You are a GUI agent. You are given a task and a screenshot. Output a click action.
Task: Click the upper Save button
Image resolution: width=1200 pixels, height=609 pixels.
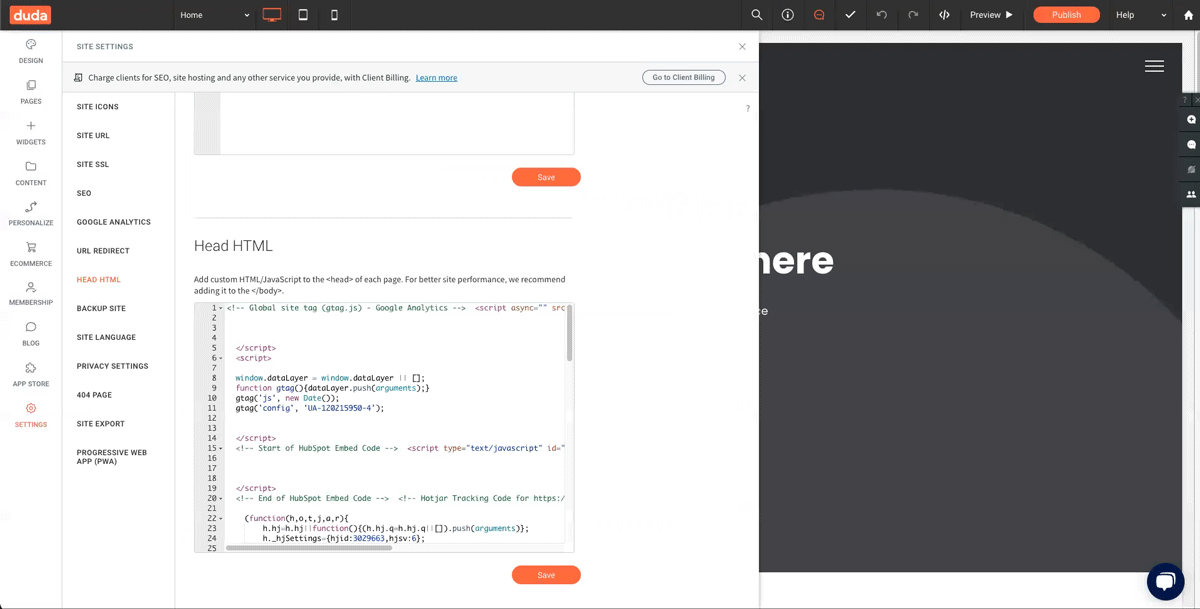click(546, 177)
